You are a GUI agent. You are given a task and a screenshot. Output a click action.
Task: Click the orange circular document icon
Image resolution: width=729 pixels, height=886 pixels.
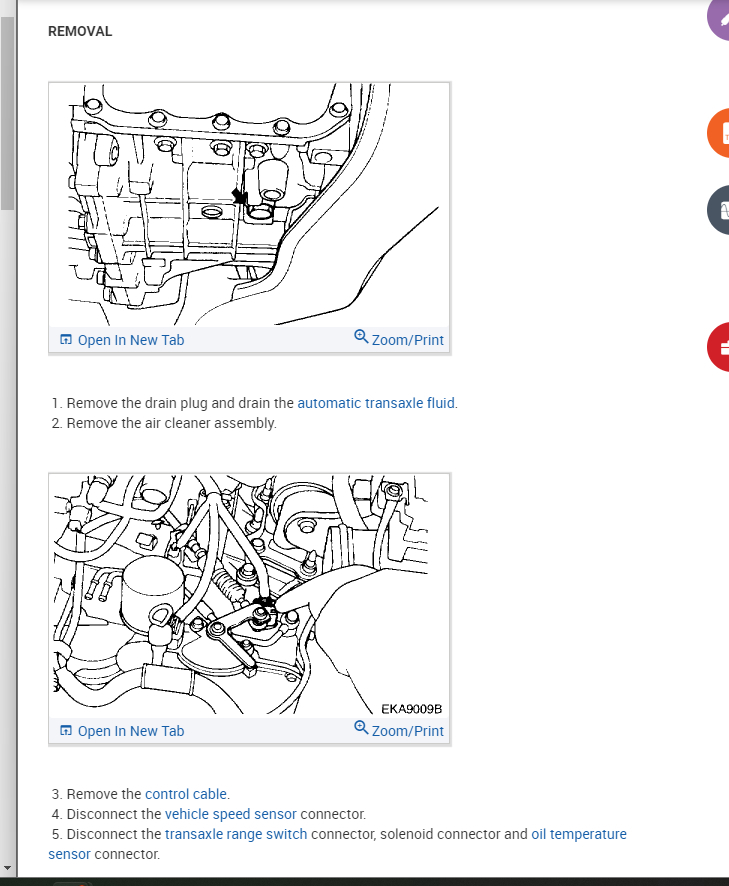[x=719, y=133]
